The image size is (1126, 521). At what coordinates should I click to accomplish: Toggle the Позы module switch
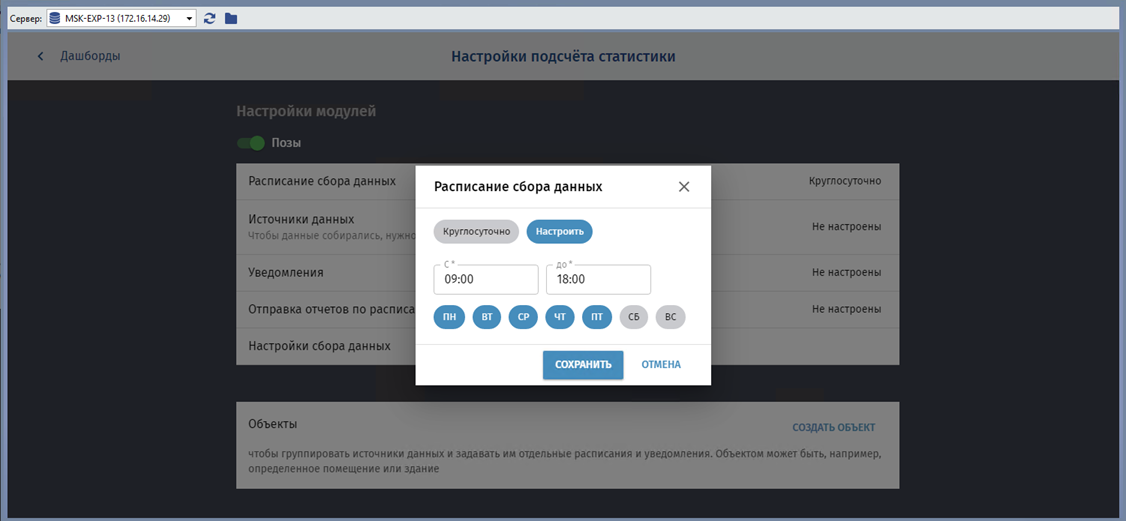point(251,143)
